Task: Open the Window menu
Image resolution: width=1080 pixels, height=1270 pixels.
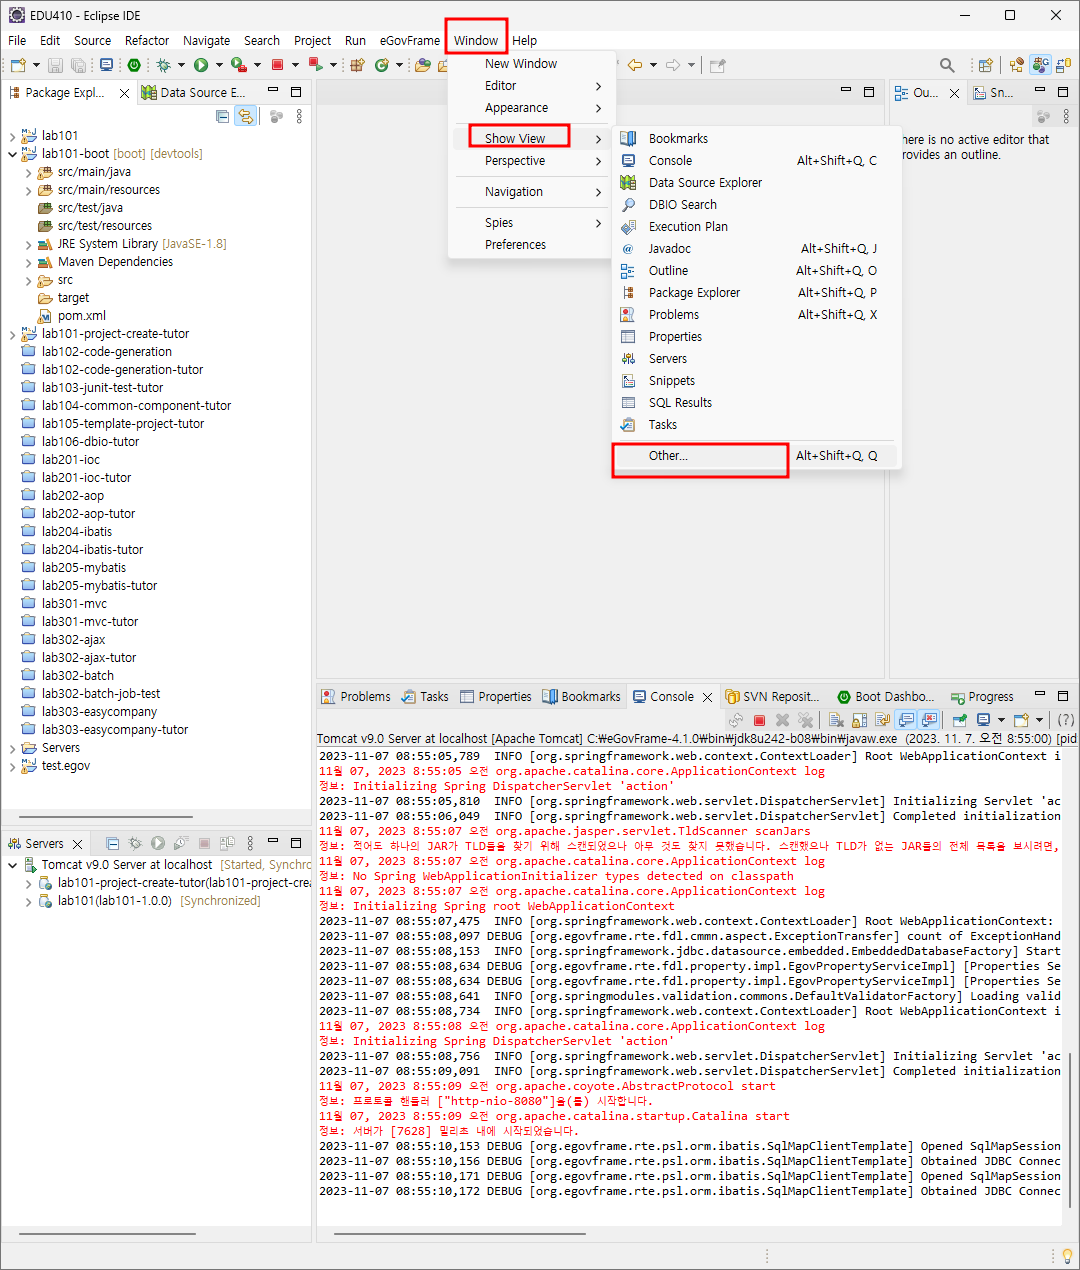Action: (476, 40)
